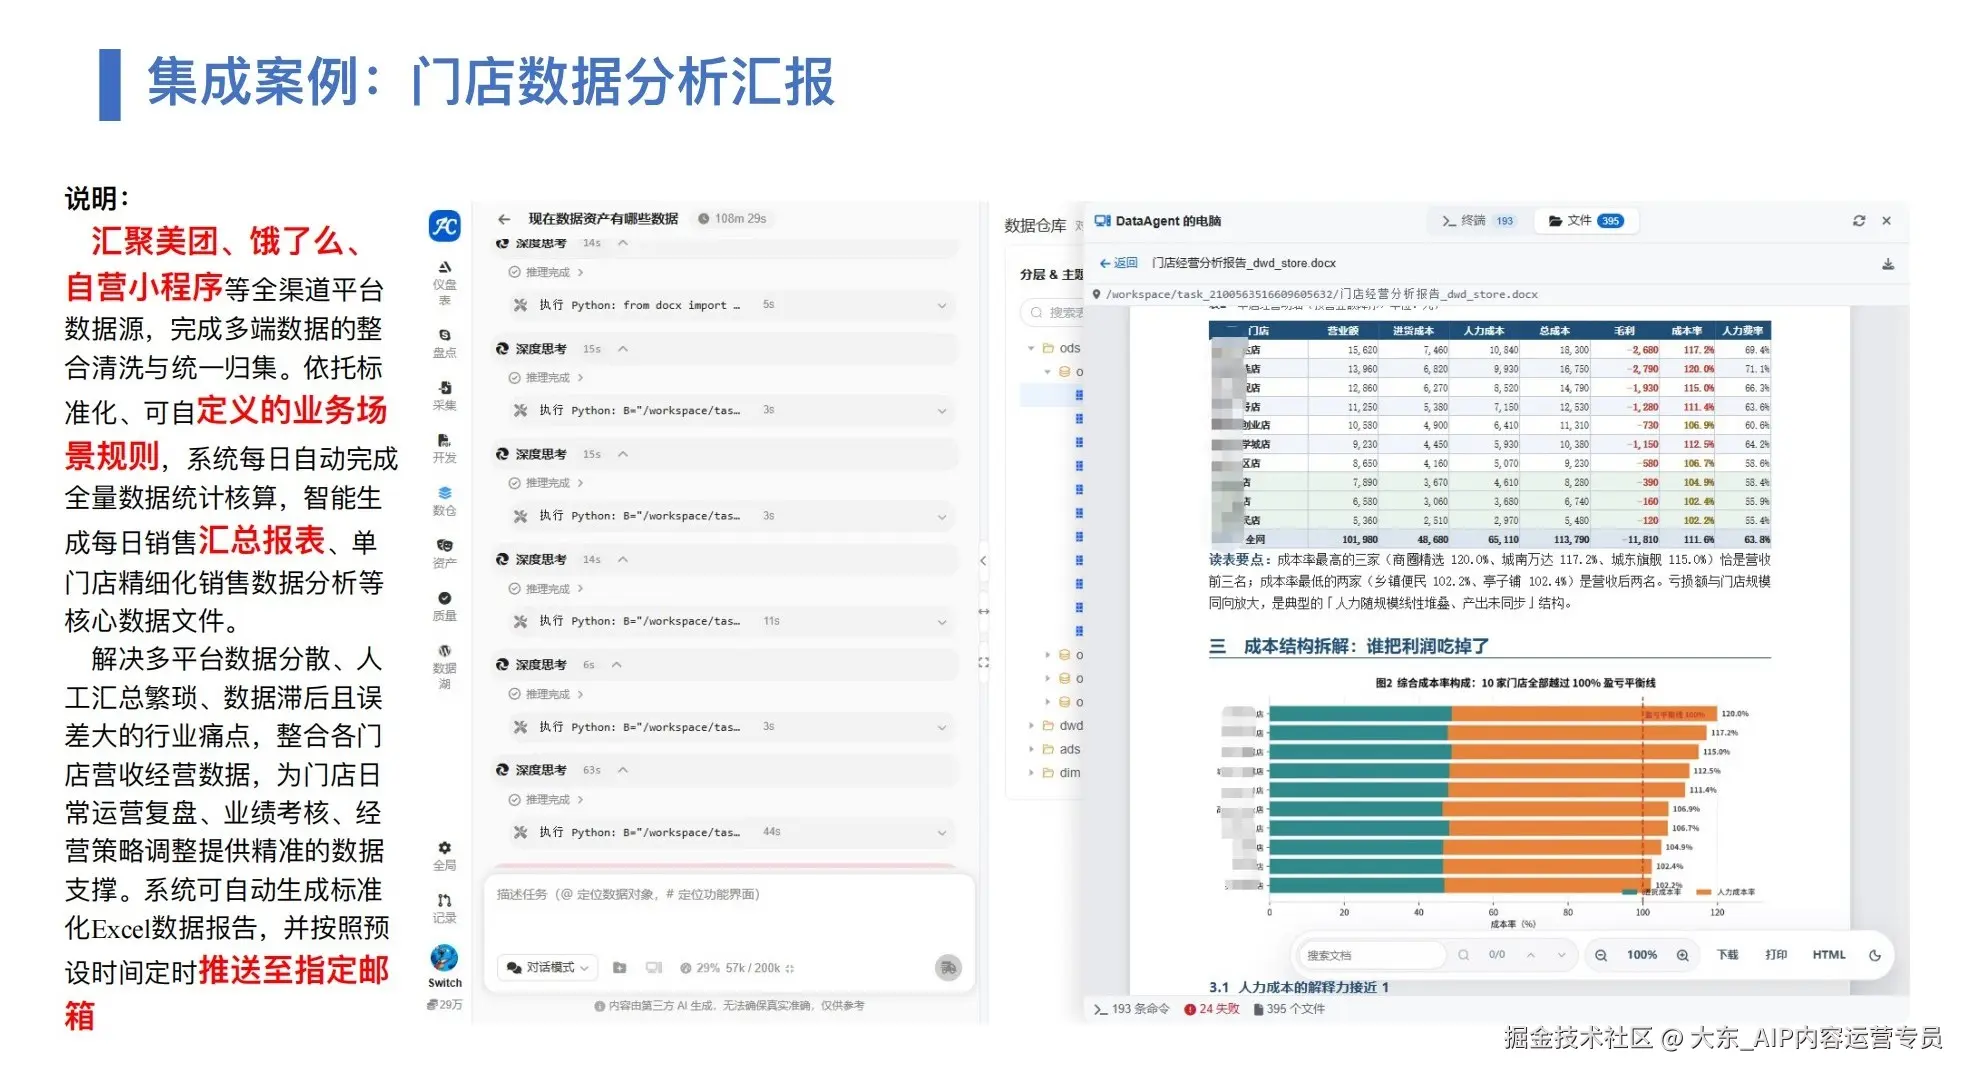Click the 打印 print button
This screenshot has width=1972, height=1080.
[1776, 955]
